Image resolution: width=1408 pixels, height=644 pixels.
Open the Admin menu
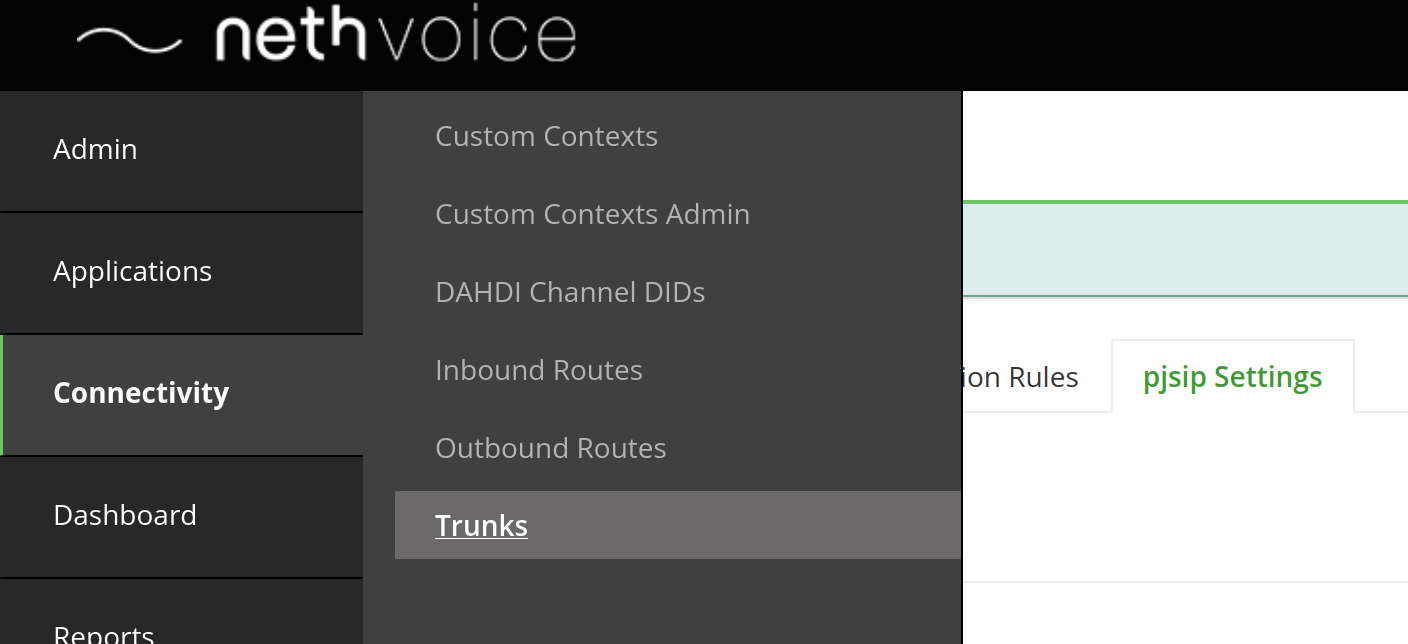181,150
